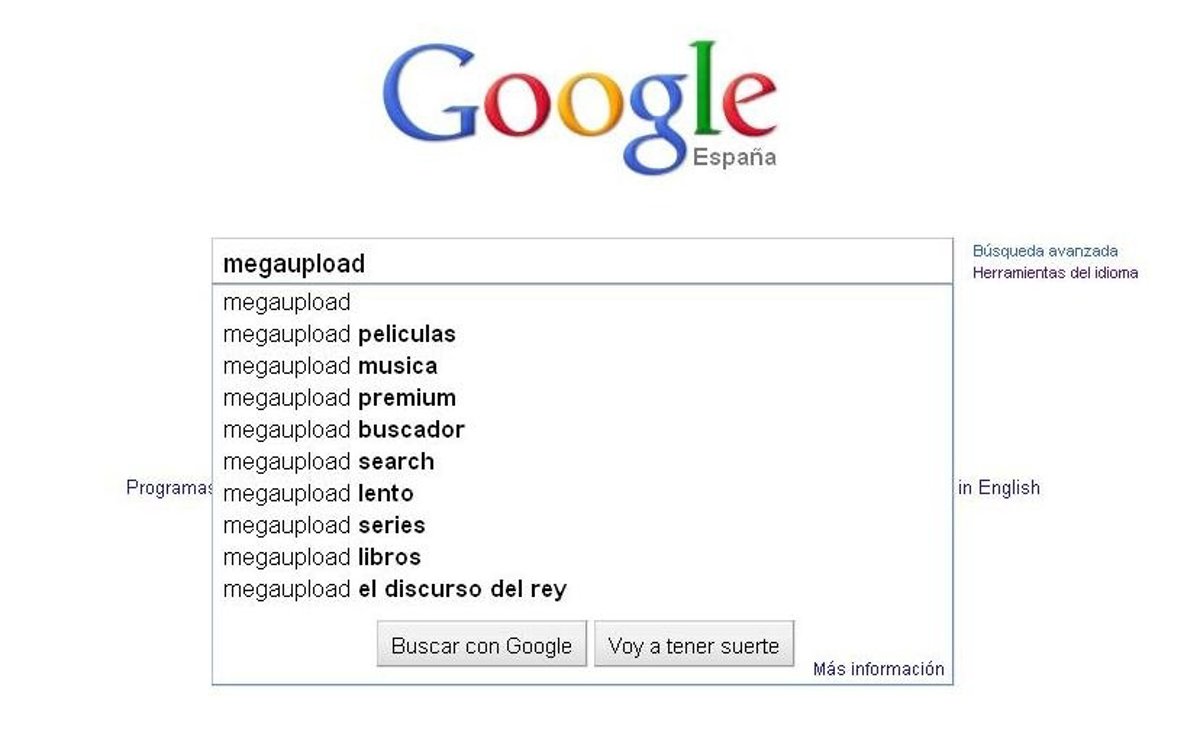This screenshot has width=1200, height=752.
Task: Open the Más información link
Action: point(878,669)
